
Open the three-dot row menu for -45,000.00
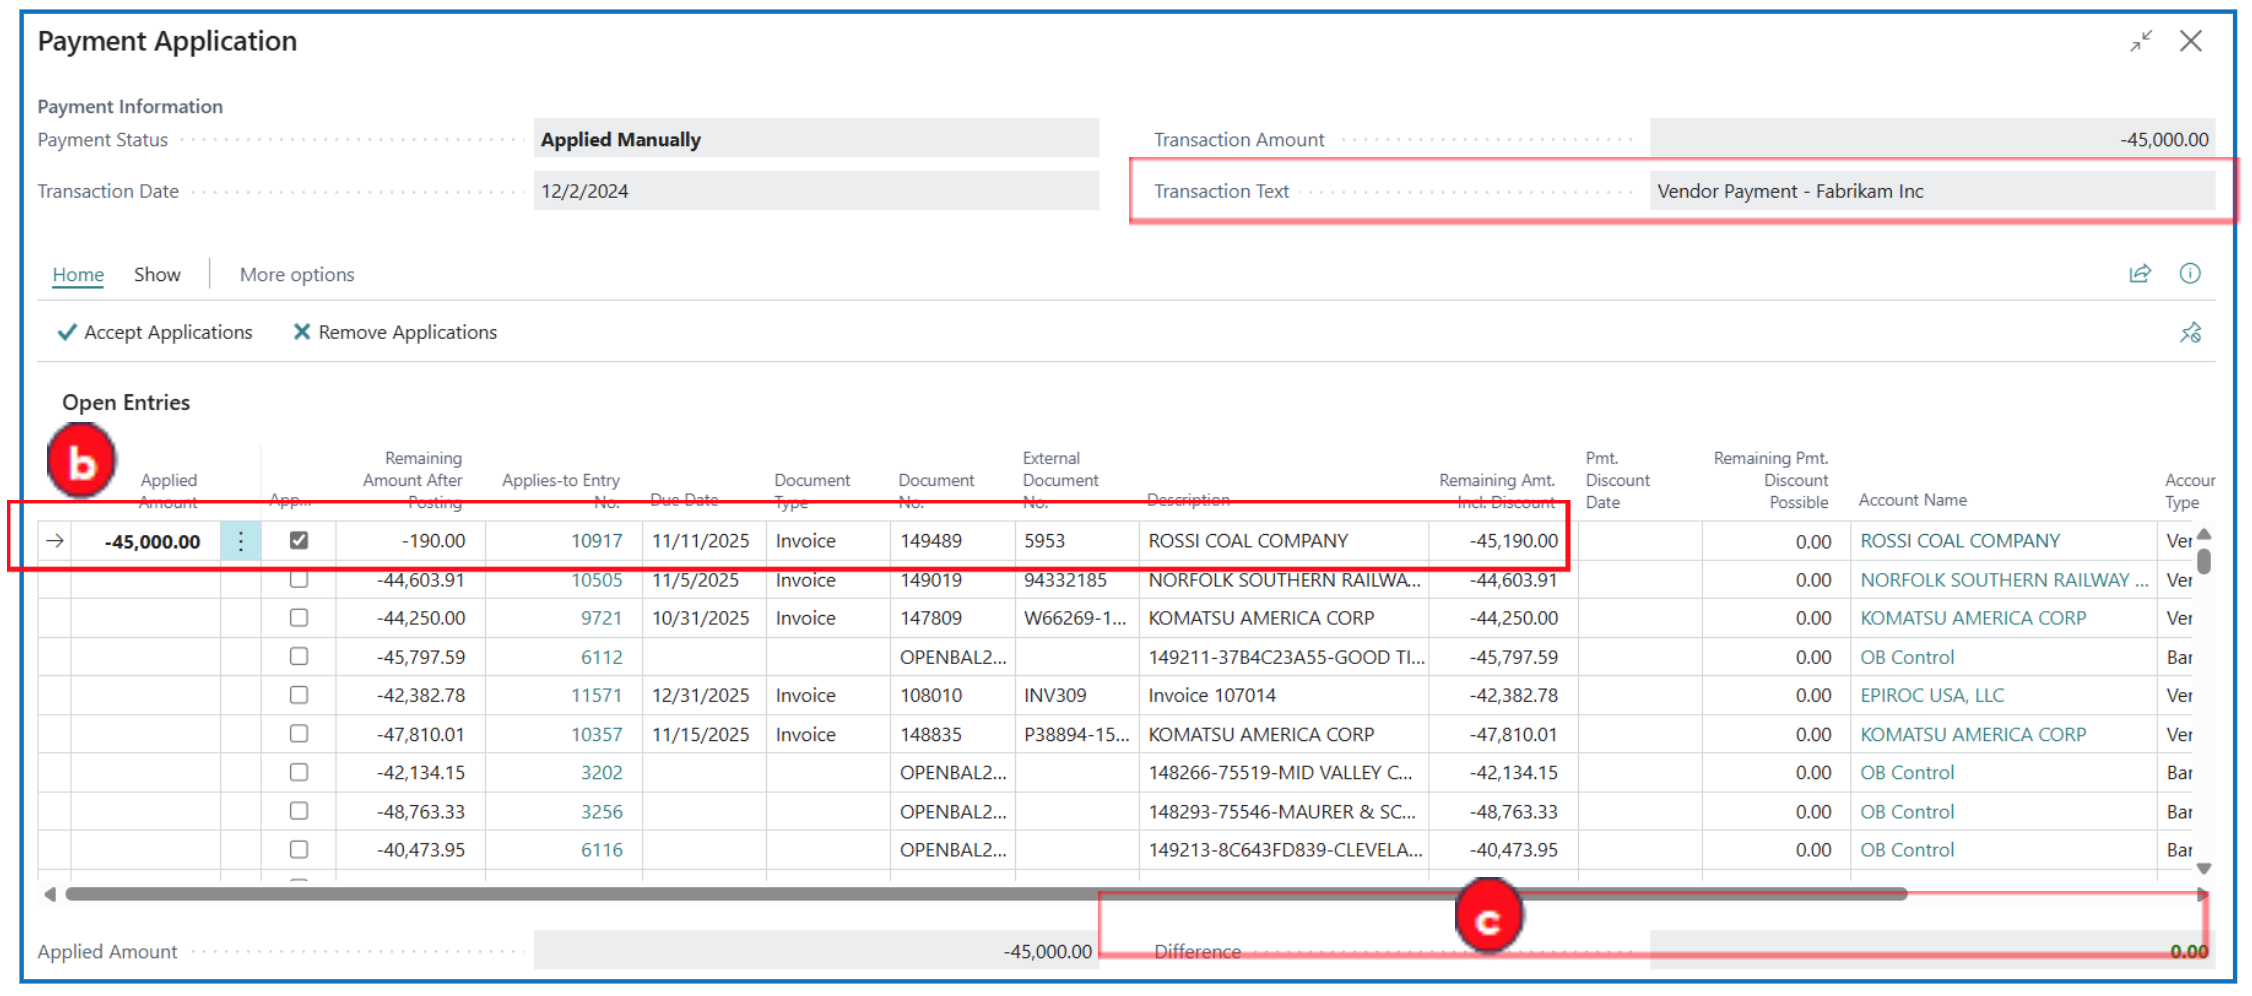coord(240,541)
